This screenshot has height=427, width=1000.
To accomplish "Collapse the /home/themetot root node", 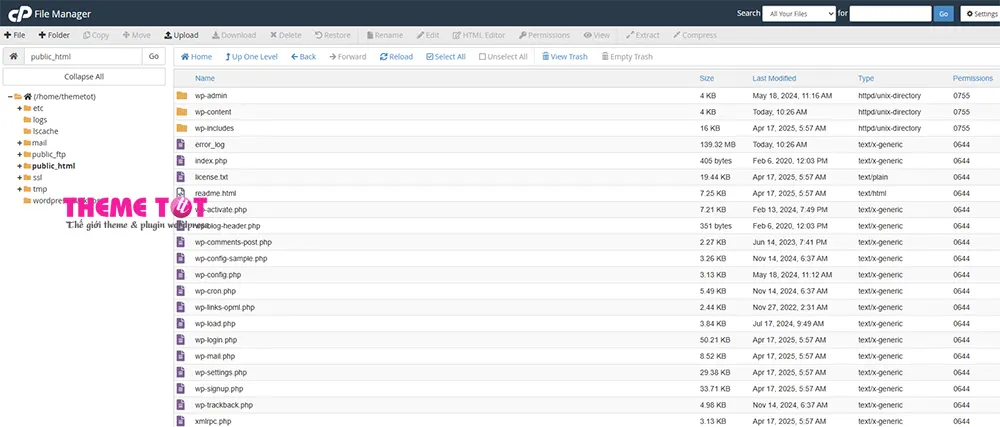I will click(10, 97).
